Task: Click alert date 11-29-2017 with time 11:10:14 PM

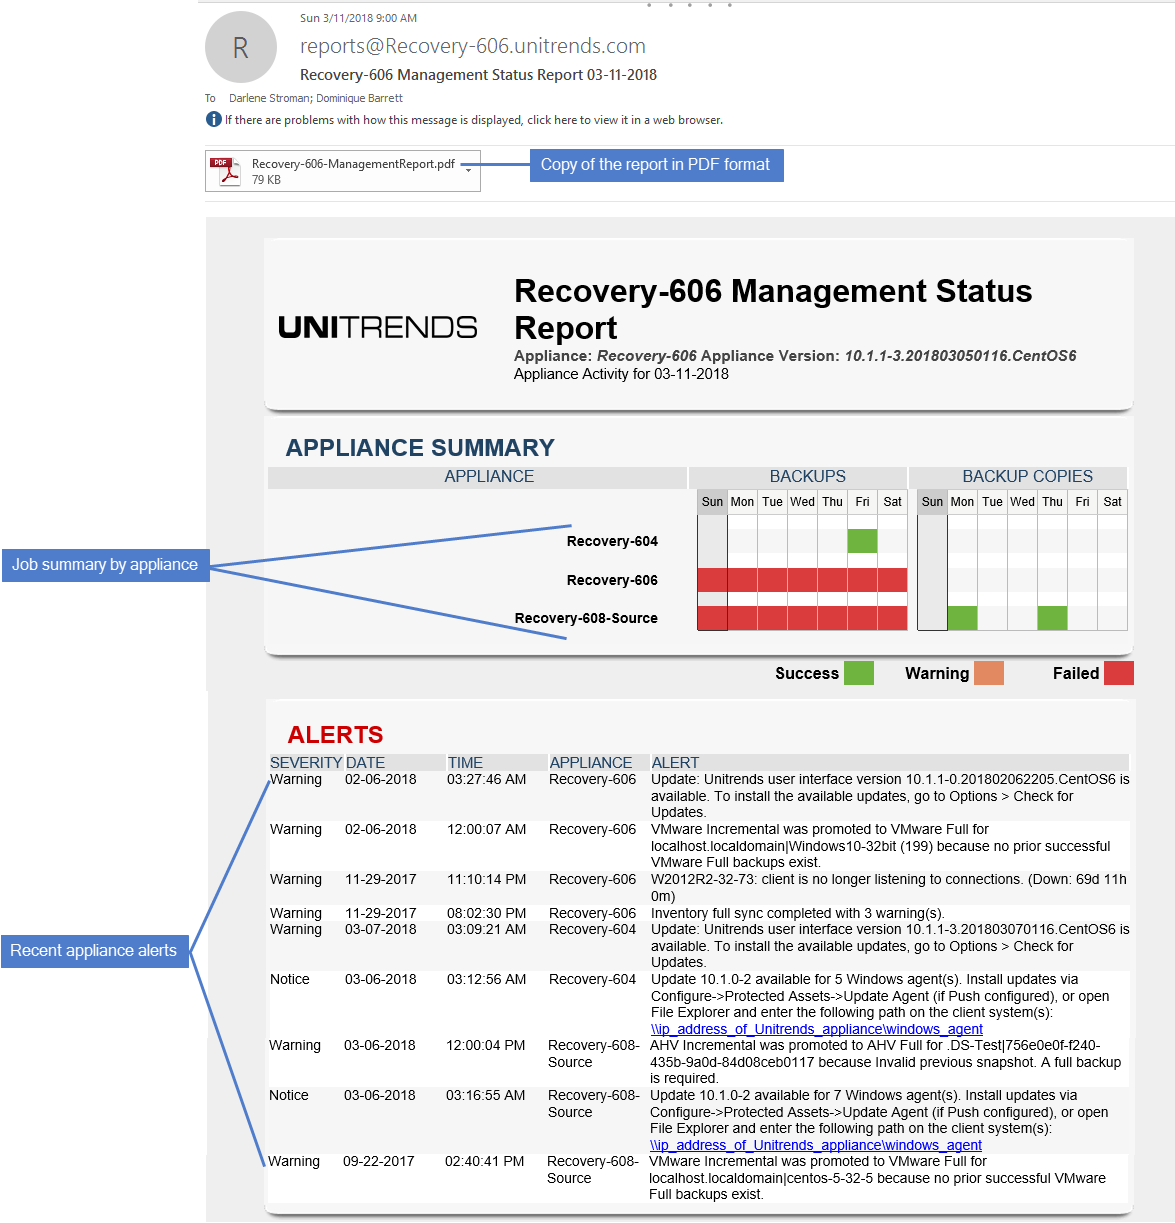Action: pyautogui.click(x=380, y=879)
